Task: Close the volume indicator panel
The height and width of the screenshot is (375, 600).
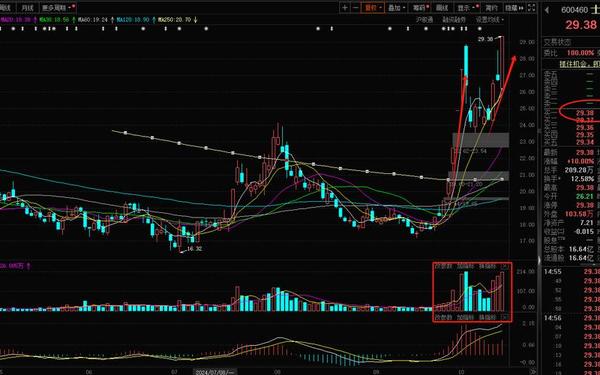Action: point(506,266)
